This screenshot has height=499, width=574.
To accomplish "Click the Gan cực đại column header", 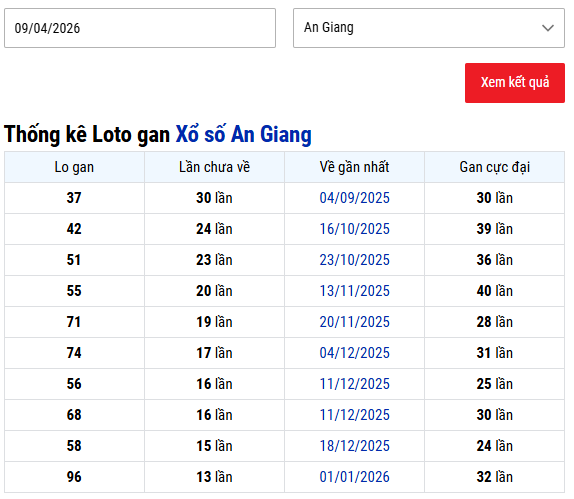I will tap(495, 167).
